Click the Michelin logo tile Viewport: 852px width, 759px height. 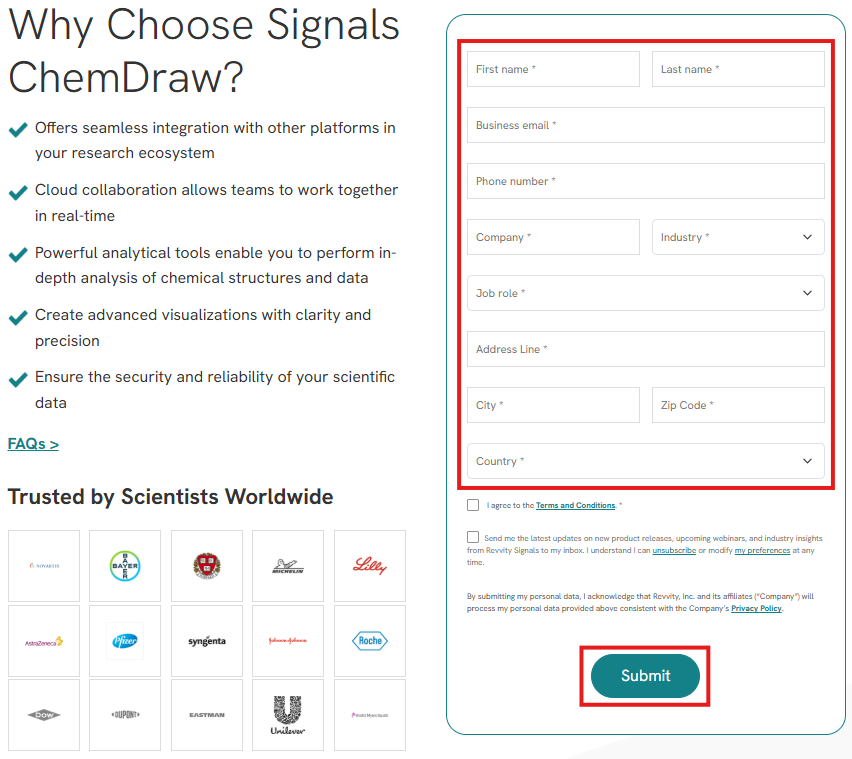[288, 566]
